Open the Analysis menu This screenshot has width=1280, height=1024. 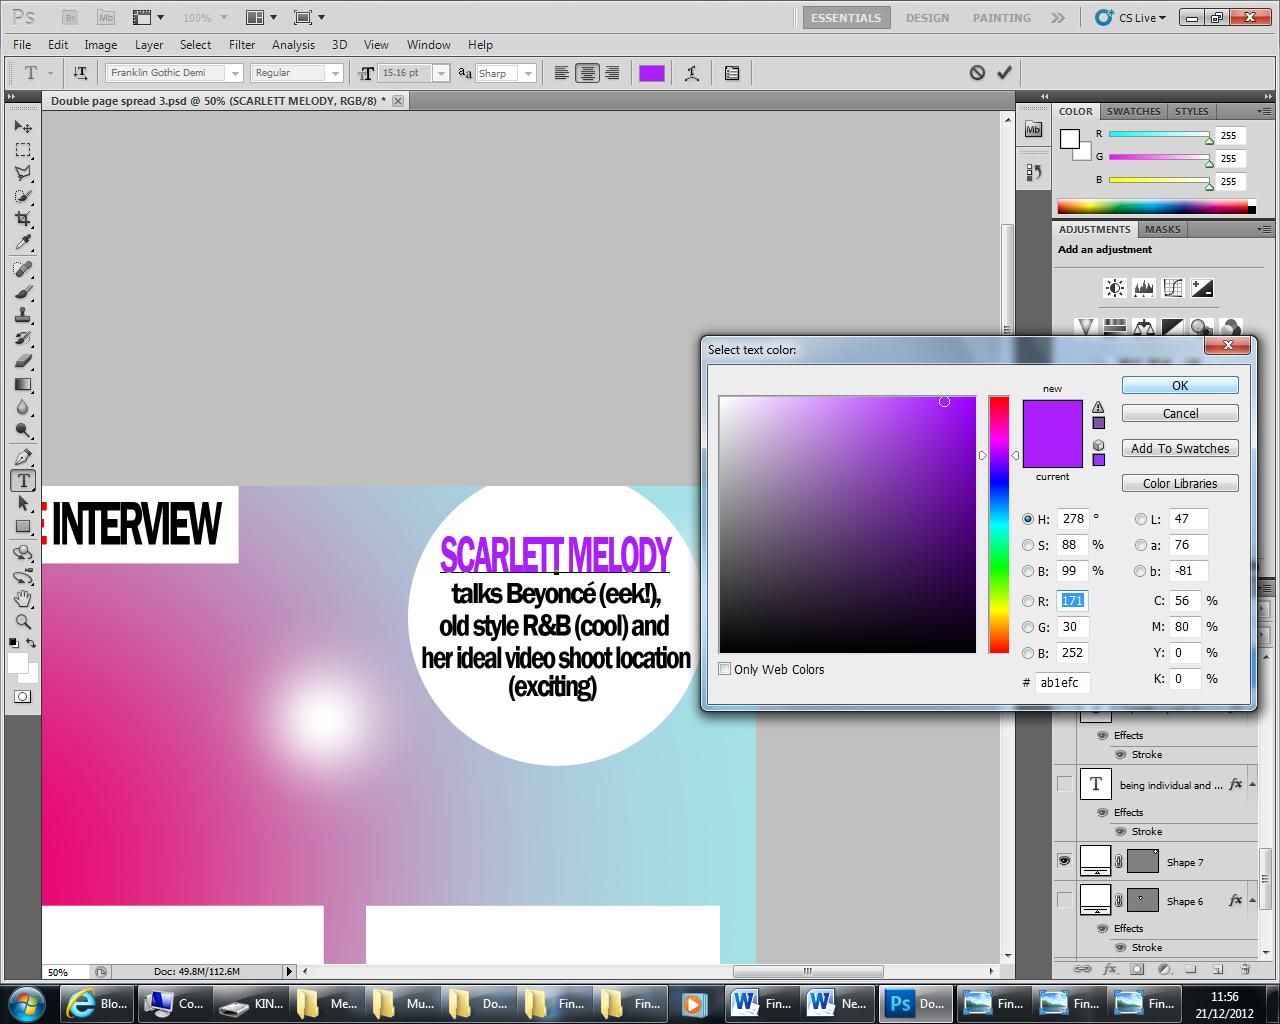point(293,44)
